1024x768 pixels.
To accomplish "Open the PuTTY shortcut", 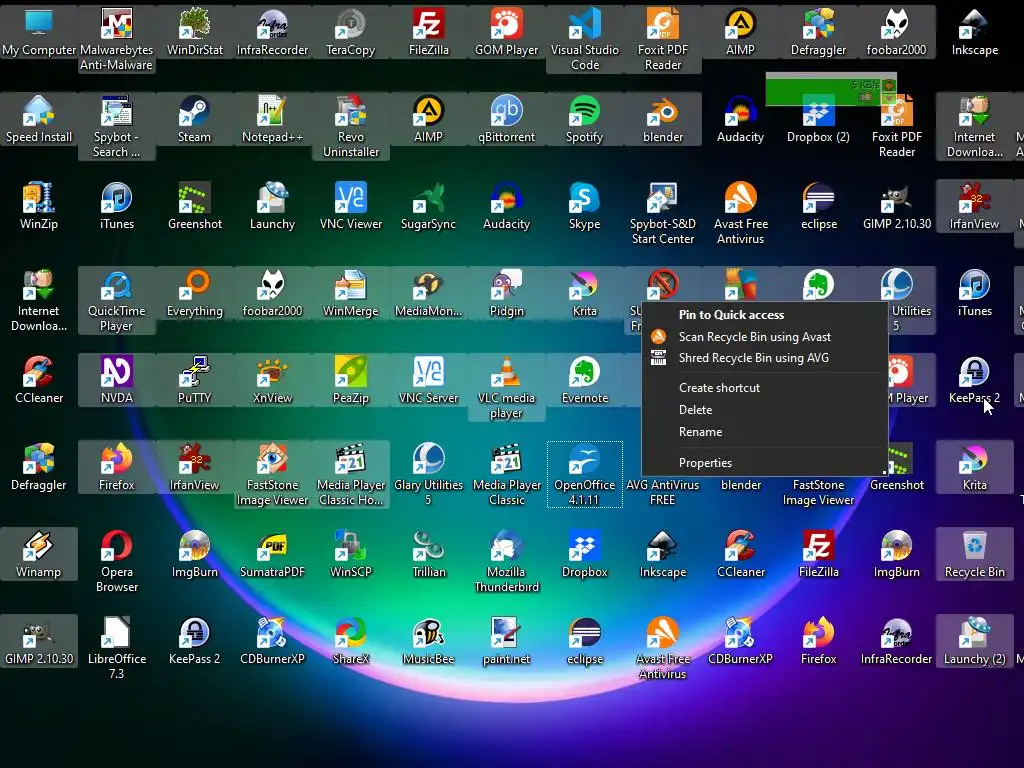I will pos(195,380).
